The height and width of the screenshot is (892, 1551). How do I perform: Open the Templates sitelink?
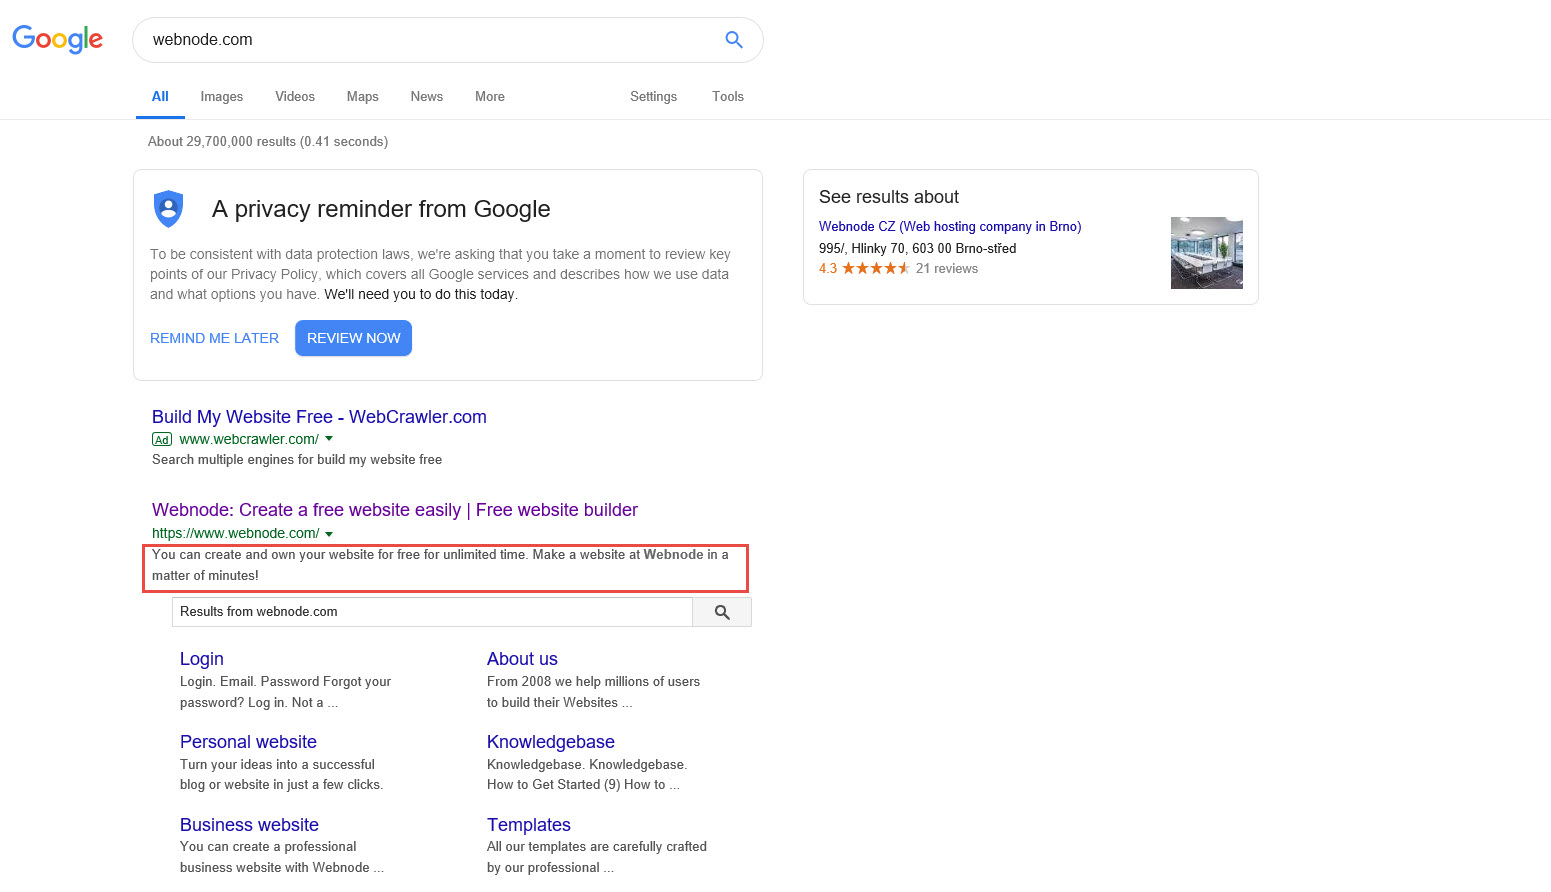tap(529, 825)
